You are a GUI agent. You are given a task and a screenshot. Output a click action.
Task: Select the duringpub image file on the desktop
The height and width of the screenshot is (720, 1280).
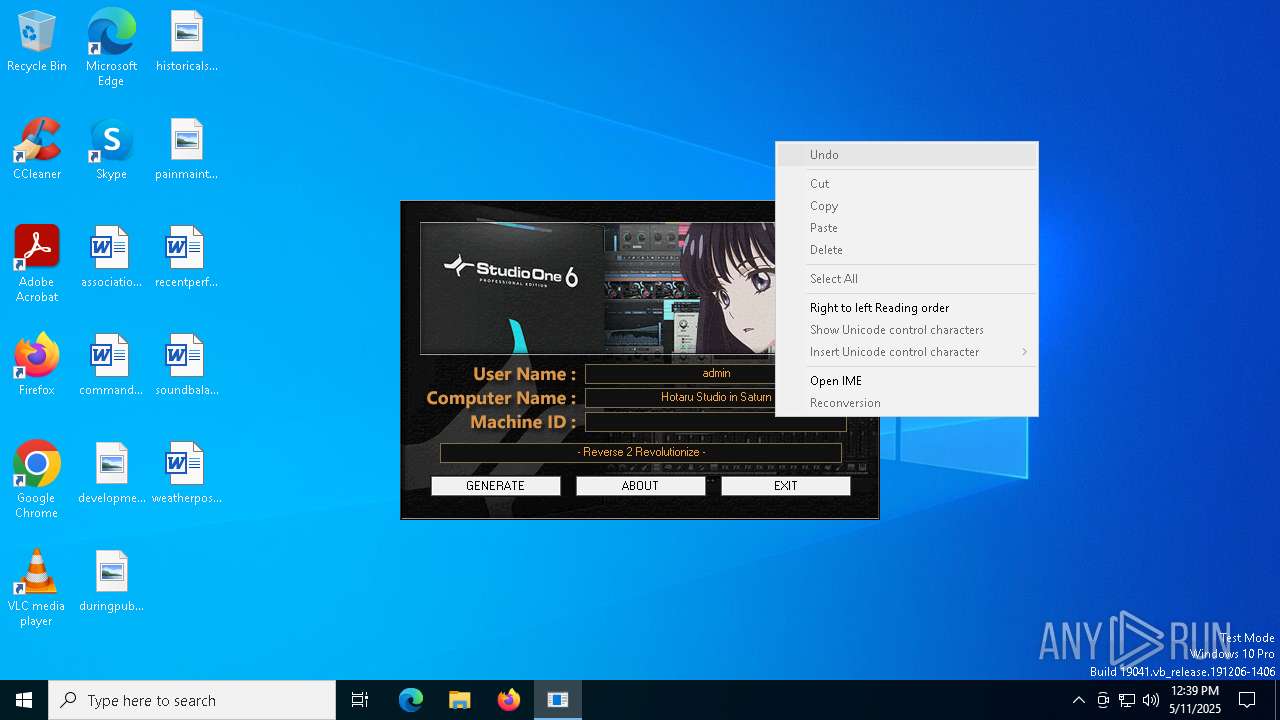click(111, 582)
